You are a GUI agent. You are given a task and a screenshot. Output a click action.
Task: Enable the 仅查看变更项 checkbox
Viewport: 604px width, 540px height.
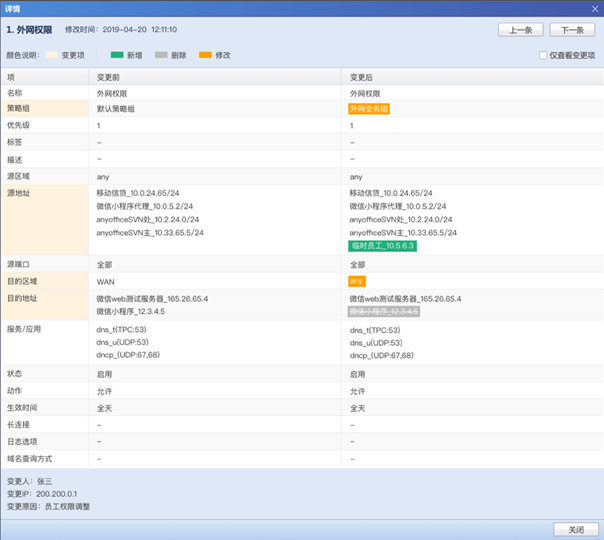click(543, 56)
